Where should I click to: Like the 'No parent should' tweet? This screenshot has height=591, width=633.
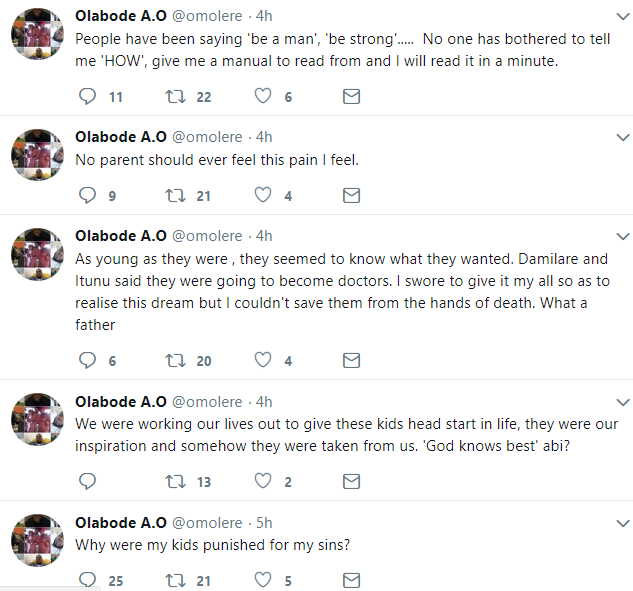click(263, 196)
